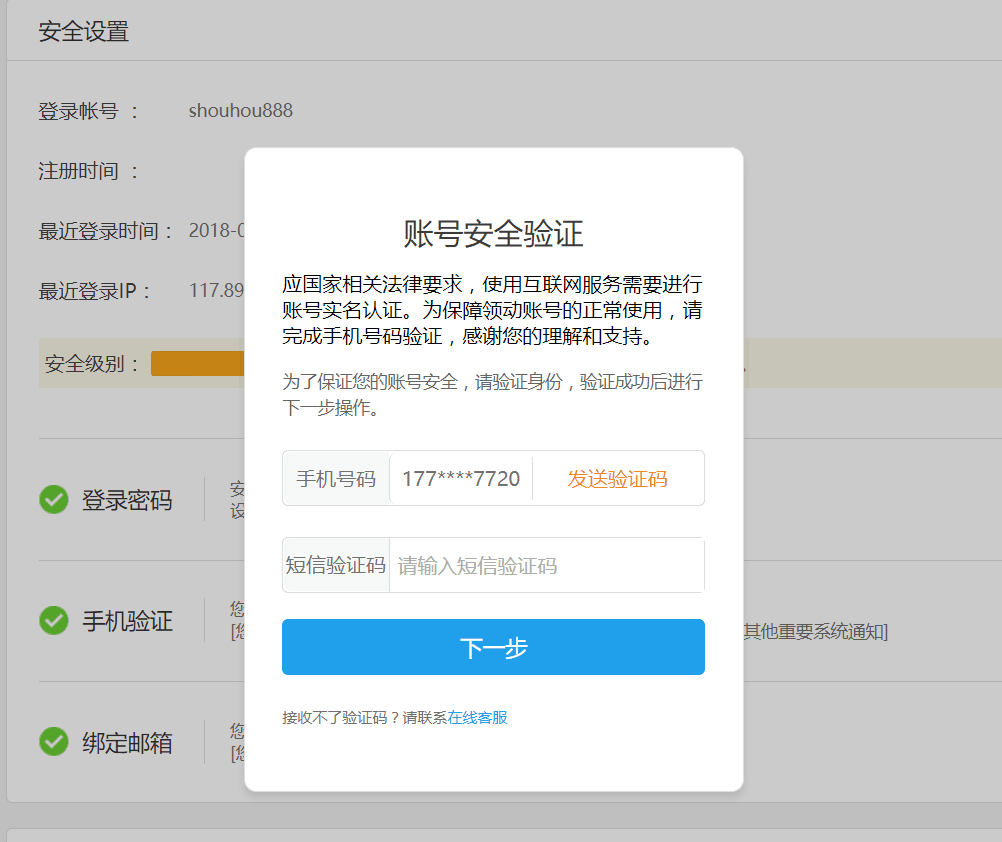Click the 短信验证码 field label
The width and height of the screenshot is (1002, 842).
pos(336,565)
